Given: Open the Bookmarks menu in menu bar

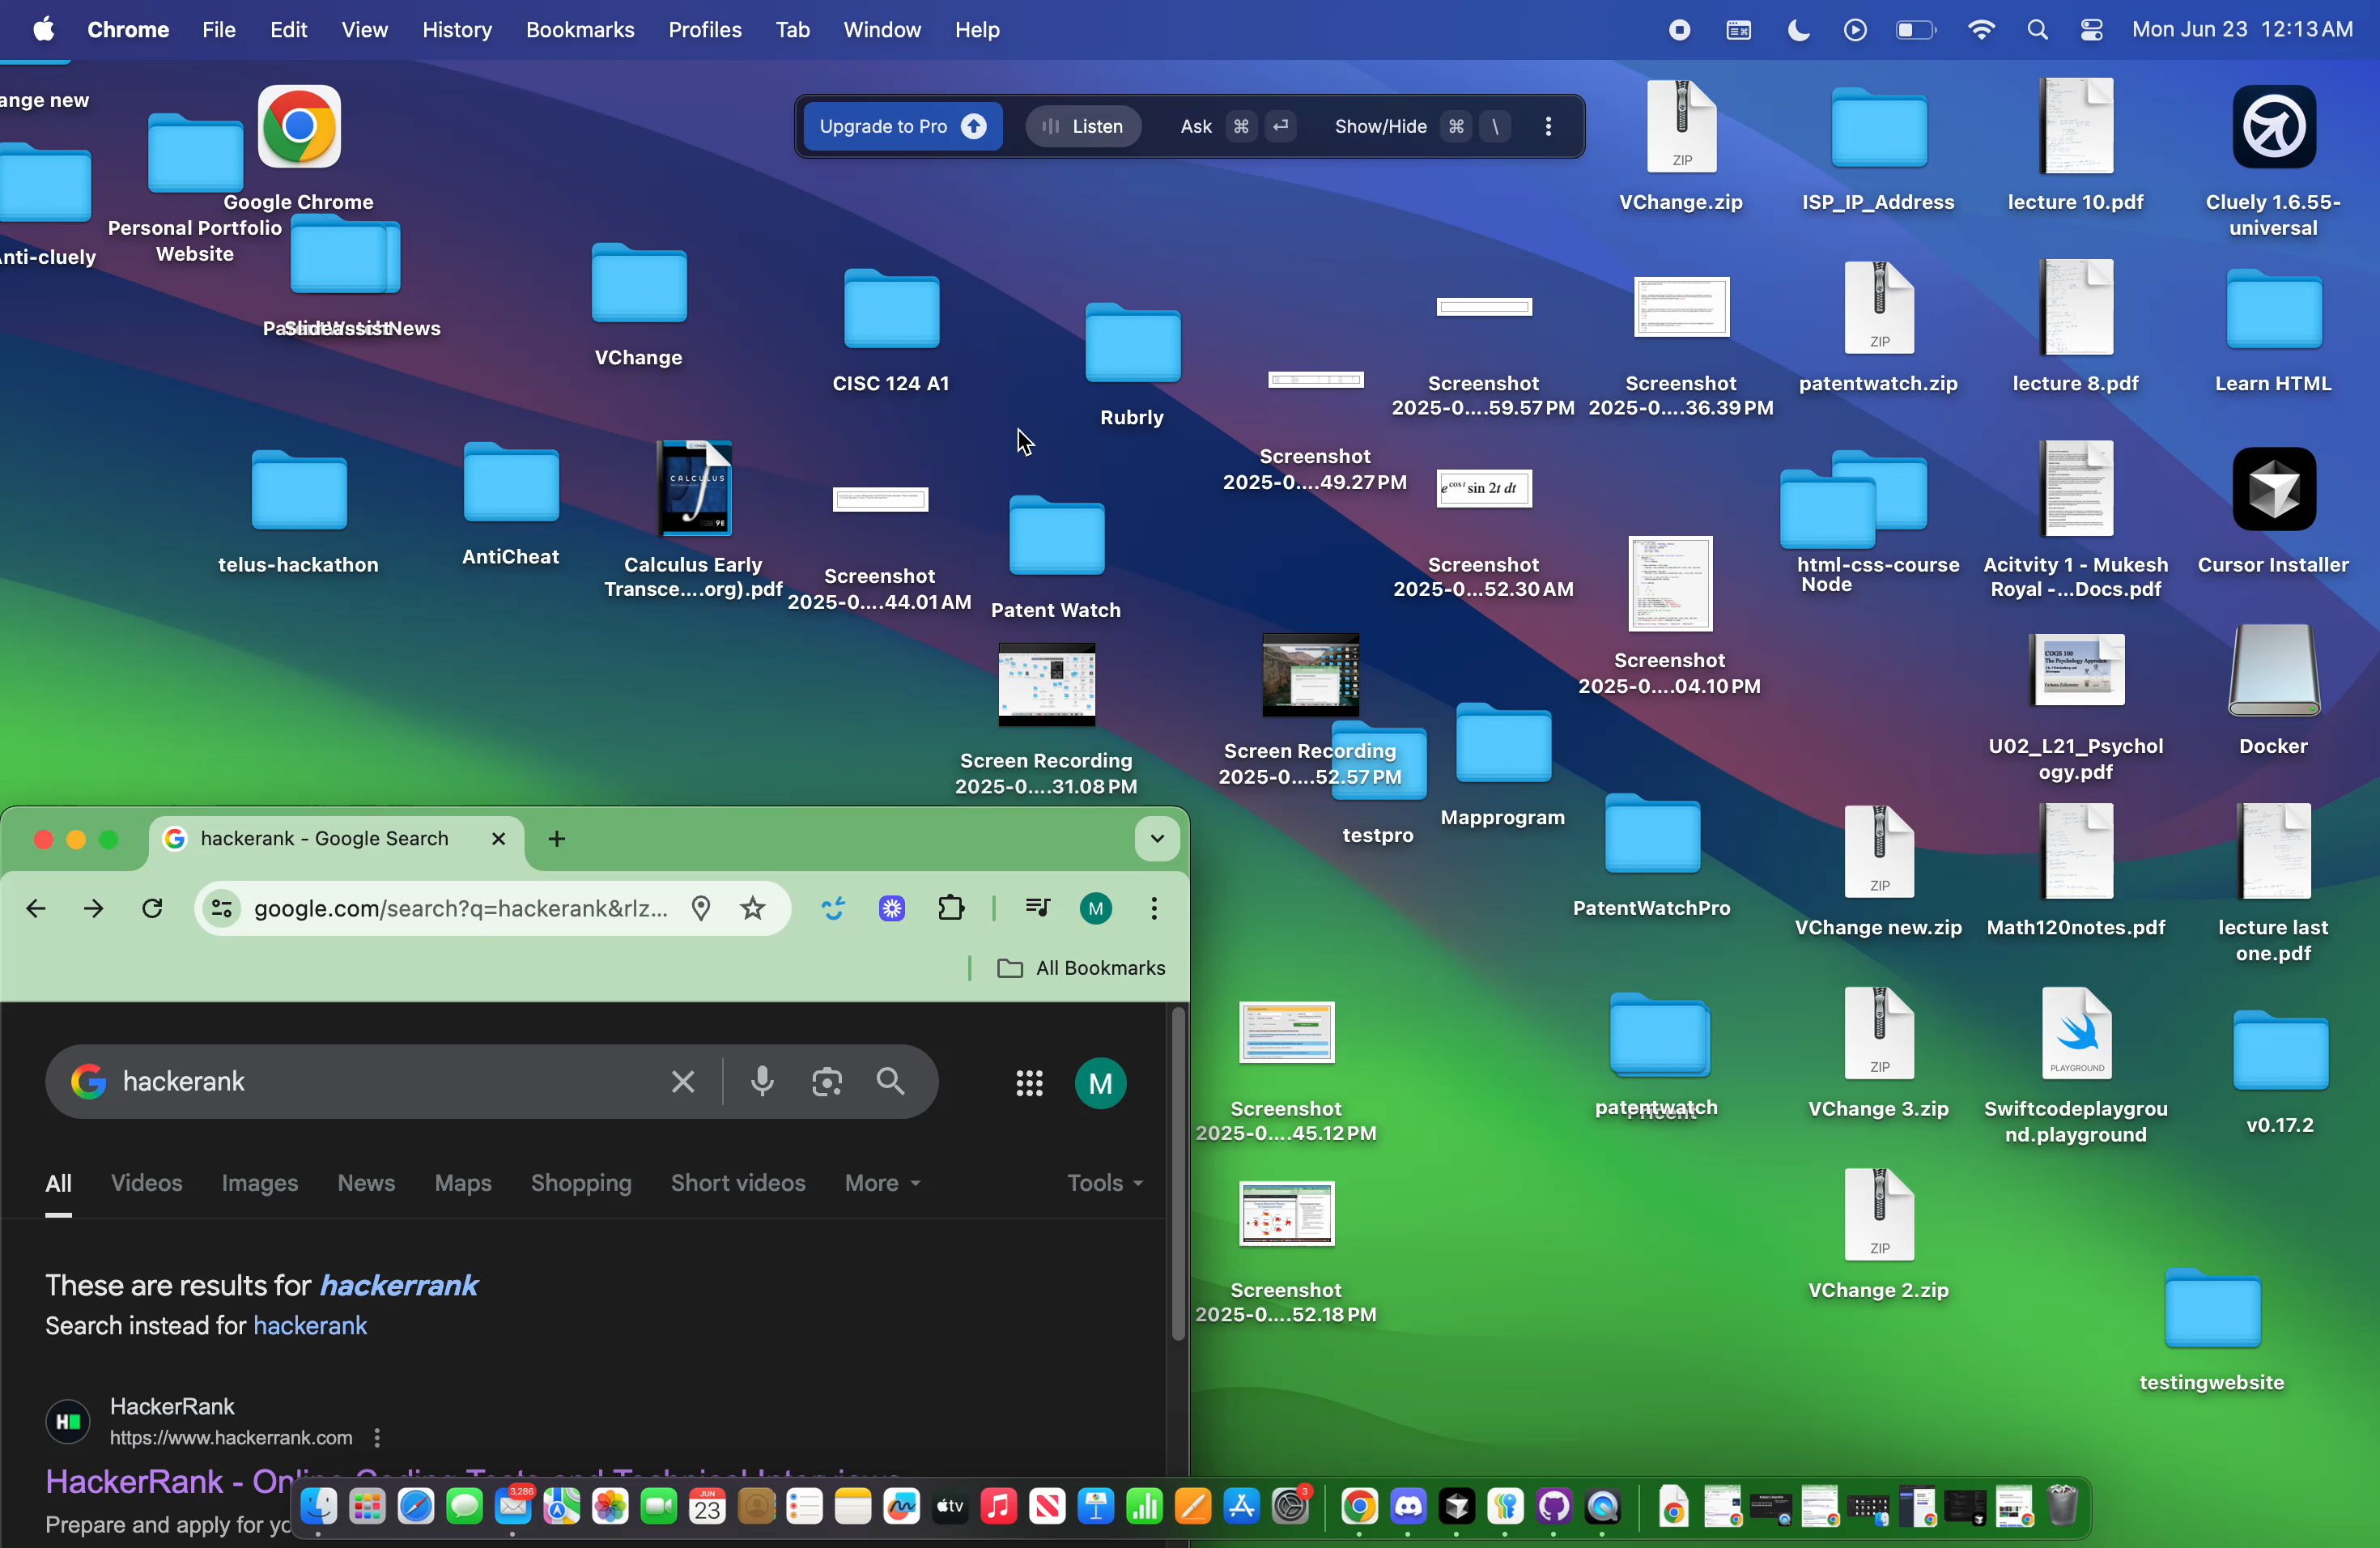Looking at the screenshot, I should 580,30.
